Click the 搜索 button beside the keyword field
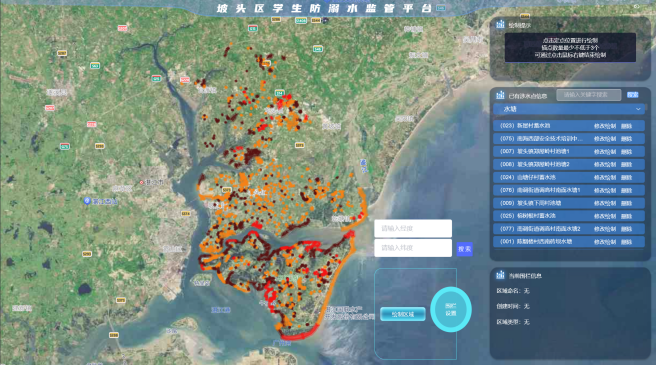The image size is (657, 366). tap(633, 95)
